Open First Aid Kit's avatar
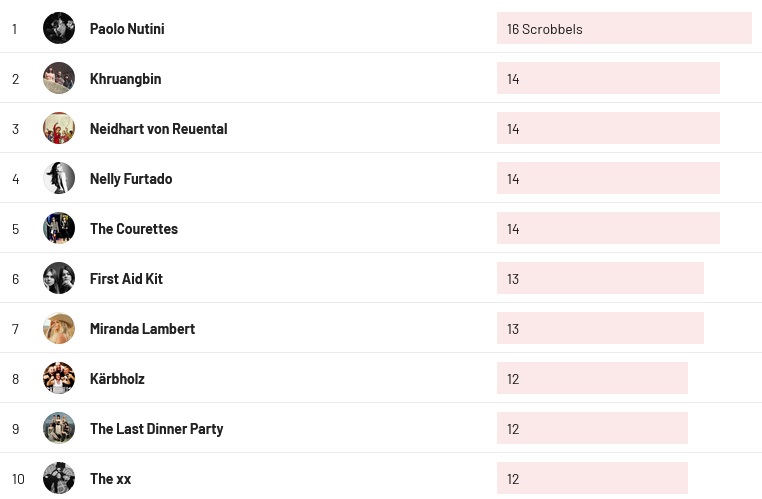The width and height of the screenshot is (762, 499). tap(59, 278)
